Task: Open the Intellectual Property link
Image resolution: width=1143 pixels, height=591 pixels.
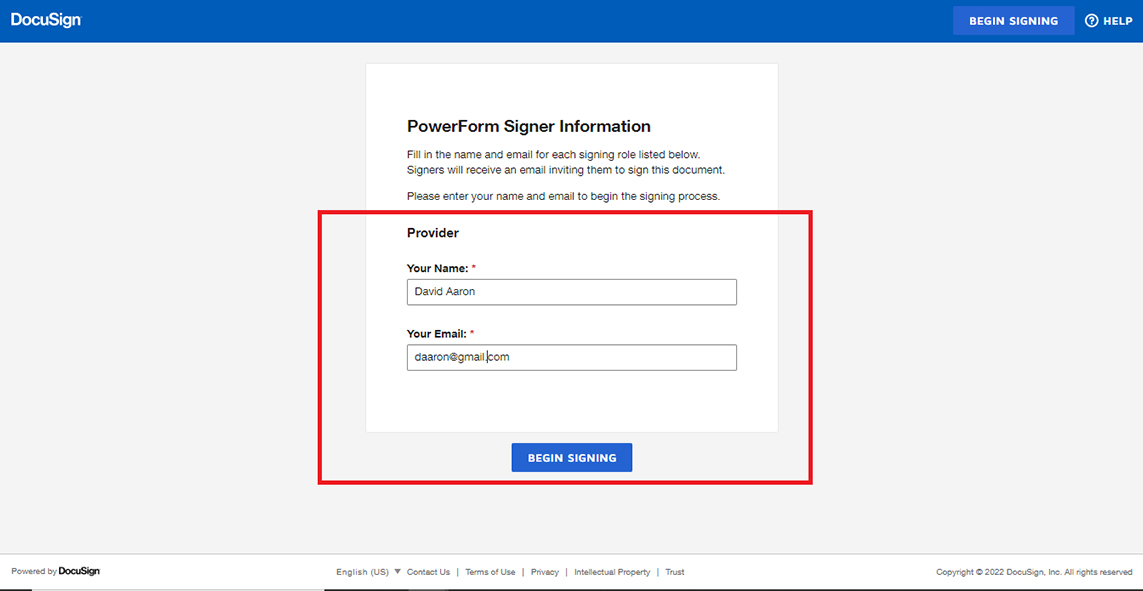Action: click(x=612, y=572)
